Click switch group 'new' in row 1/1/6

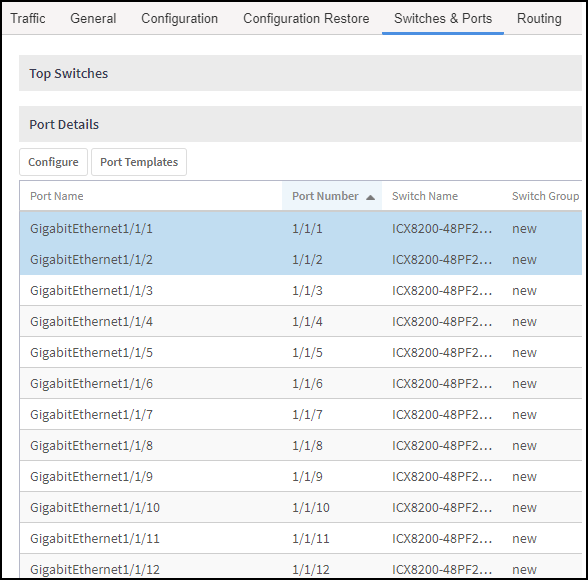(524, 384)
